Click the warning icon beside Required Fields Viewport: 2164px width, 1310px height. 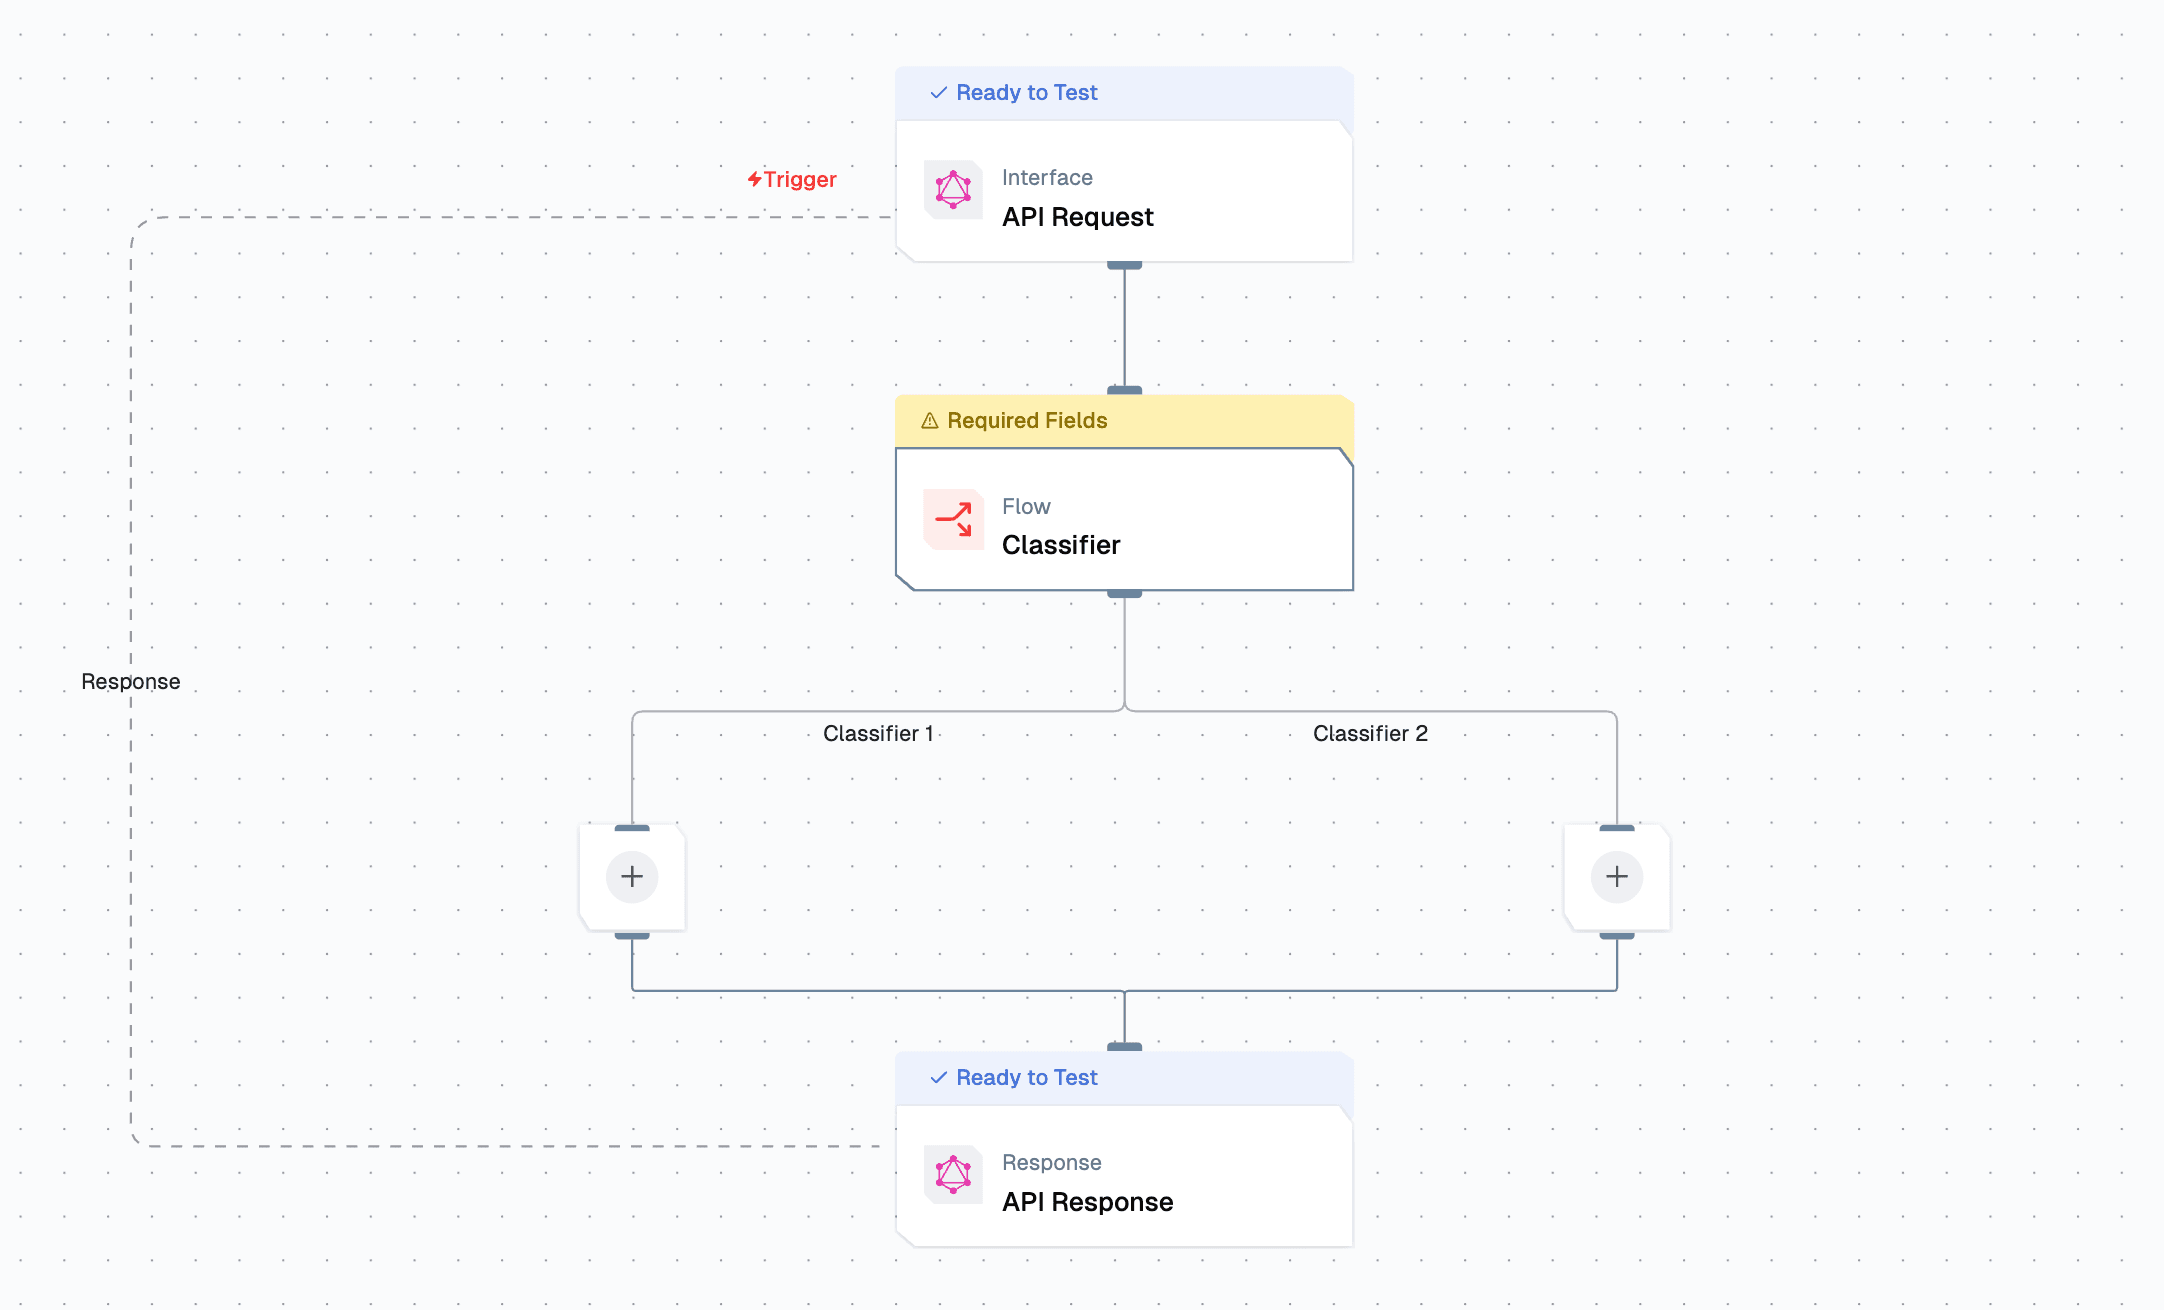(929, 421)
